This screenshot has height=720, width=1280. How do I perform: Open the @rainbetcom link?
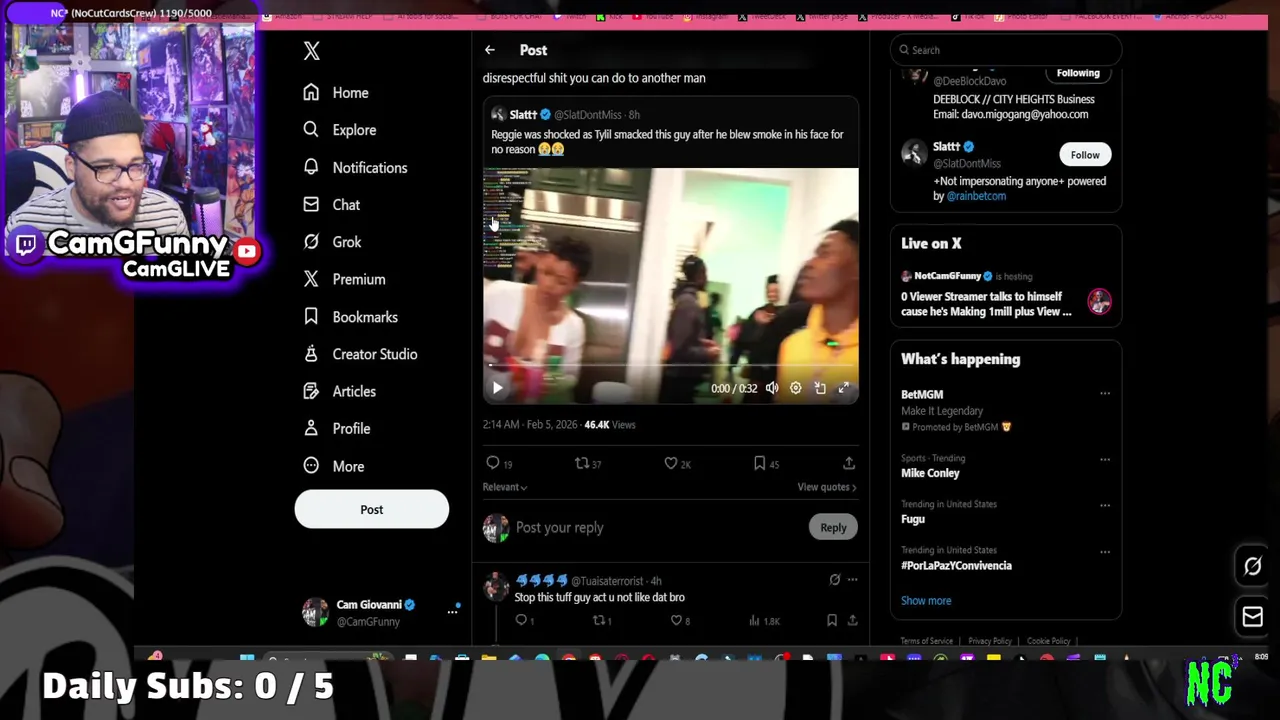pyautogui.click(x=976, y=197)
